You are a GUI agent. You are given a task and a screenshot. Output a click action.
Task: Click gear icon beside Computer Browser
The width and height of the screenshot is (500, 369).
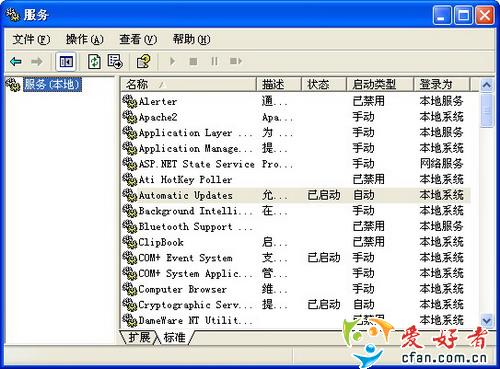[x=130, y=289]
